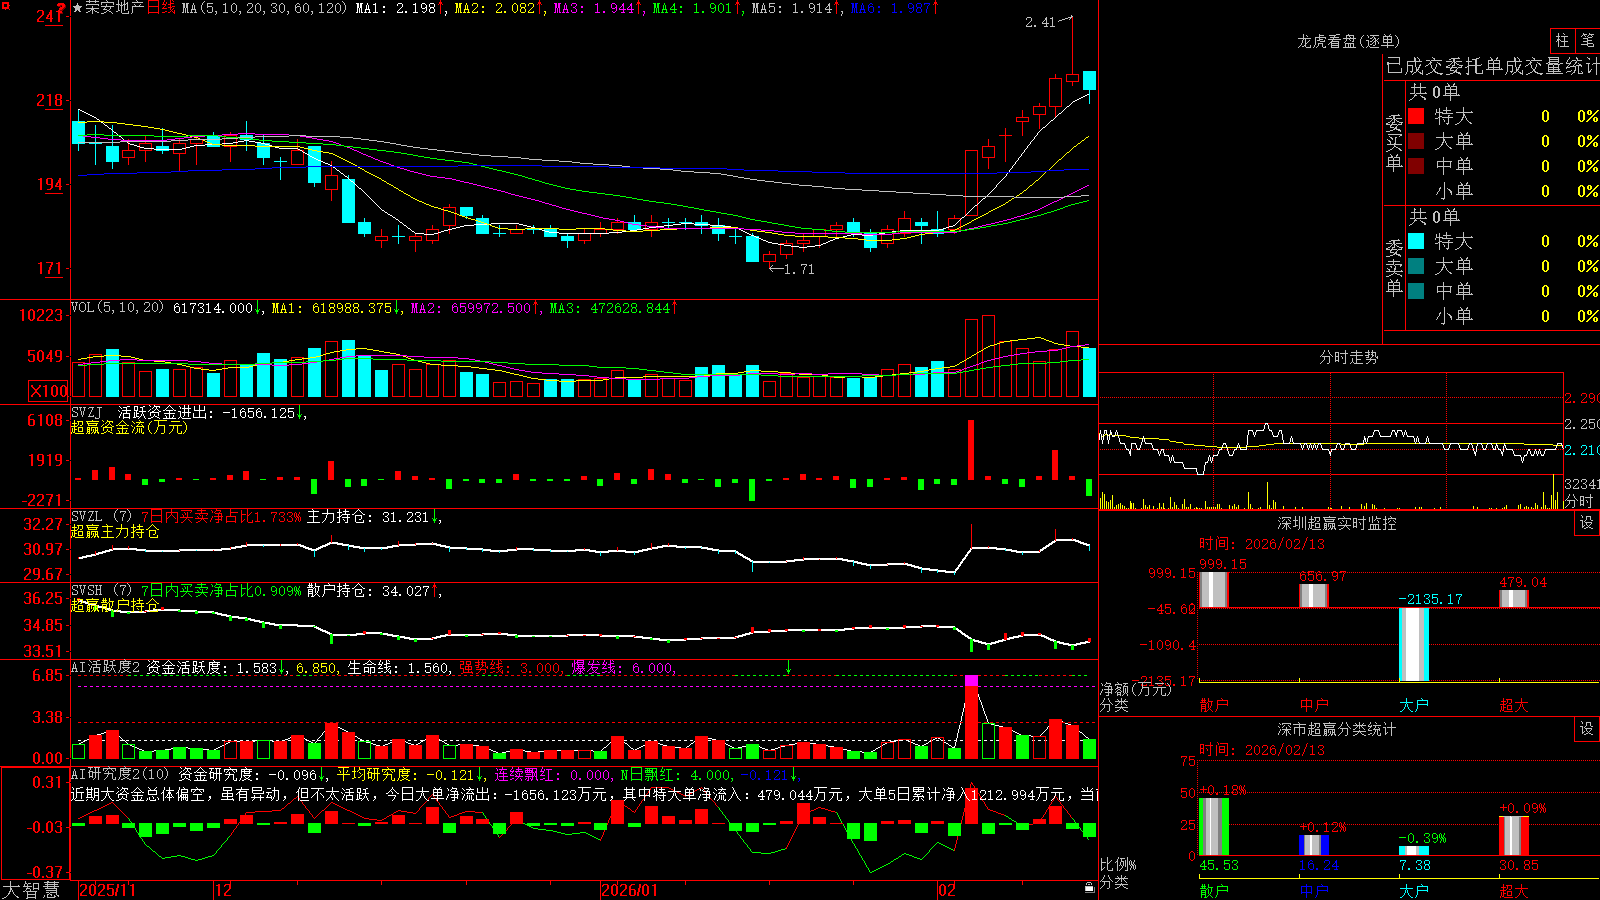Viewport: 1600px width, 900px height.
Task: Click the lock icon below the chart
Action: click(x=1090, y=888)
